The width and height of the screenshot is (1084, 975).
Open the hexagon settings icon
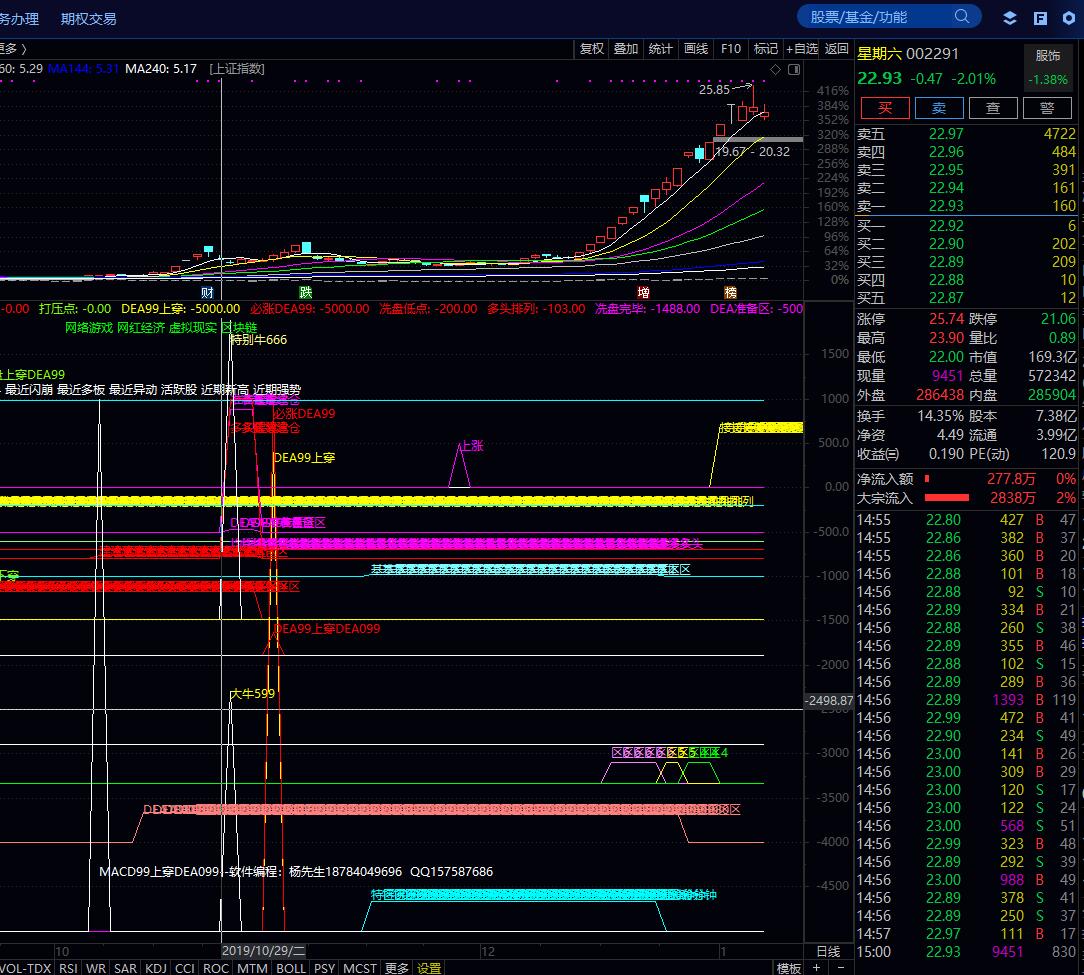click(1069, 18)
